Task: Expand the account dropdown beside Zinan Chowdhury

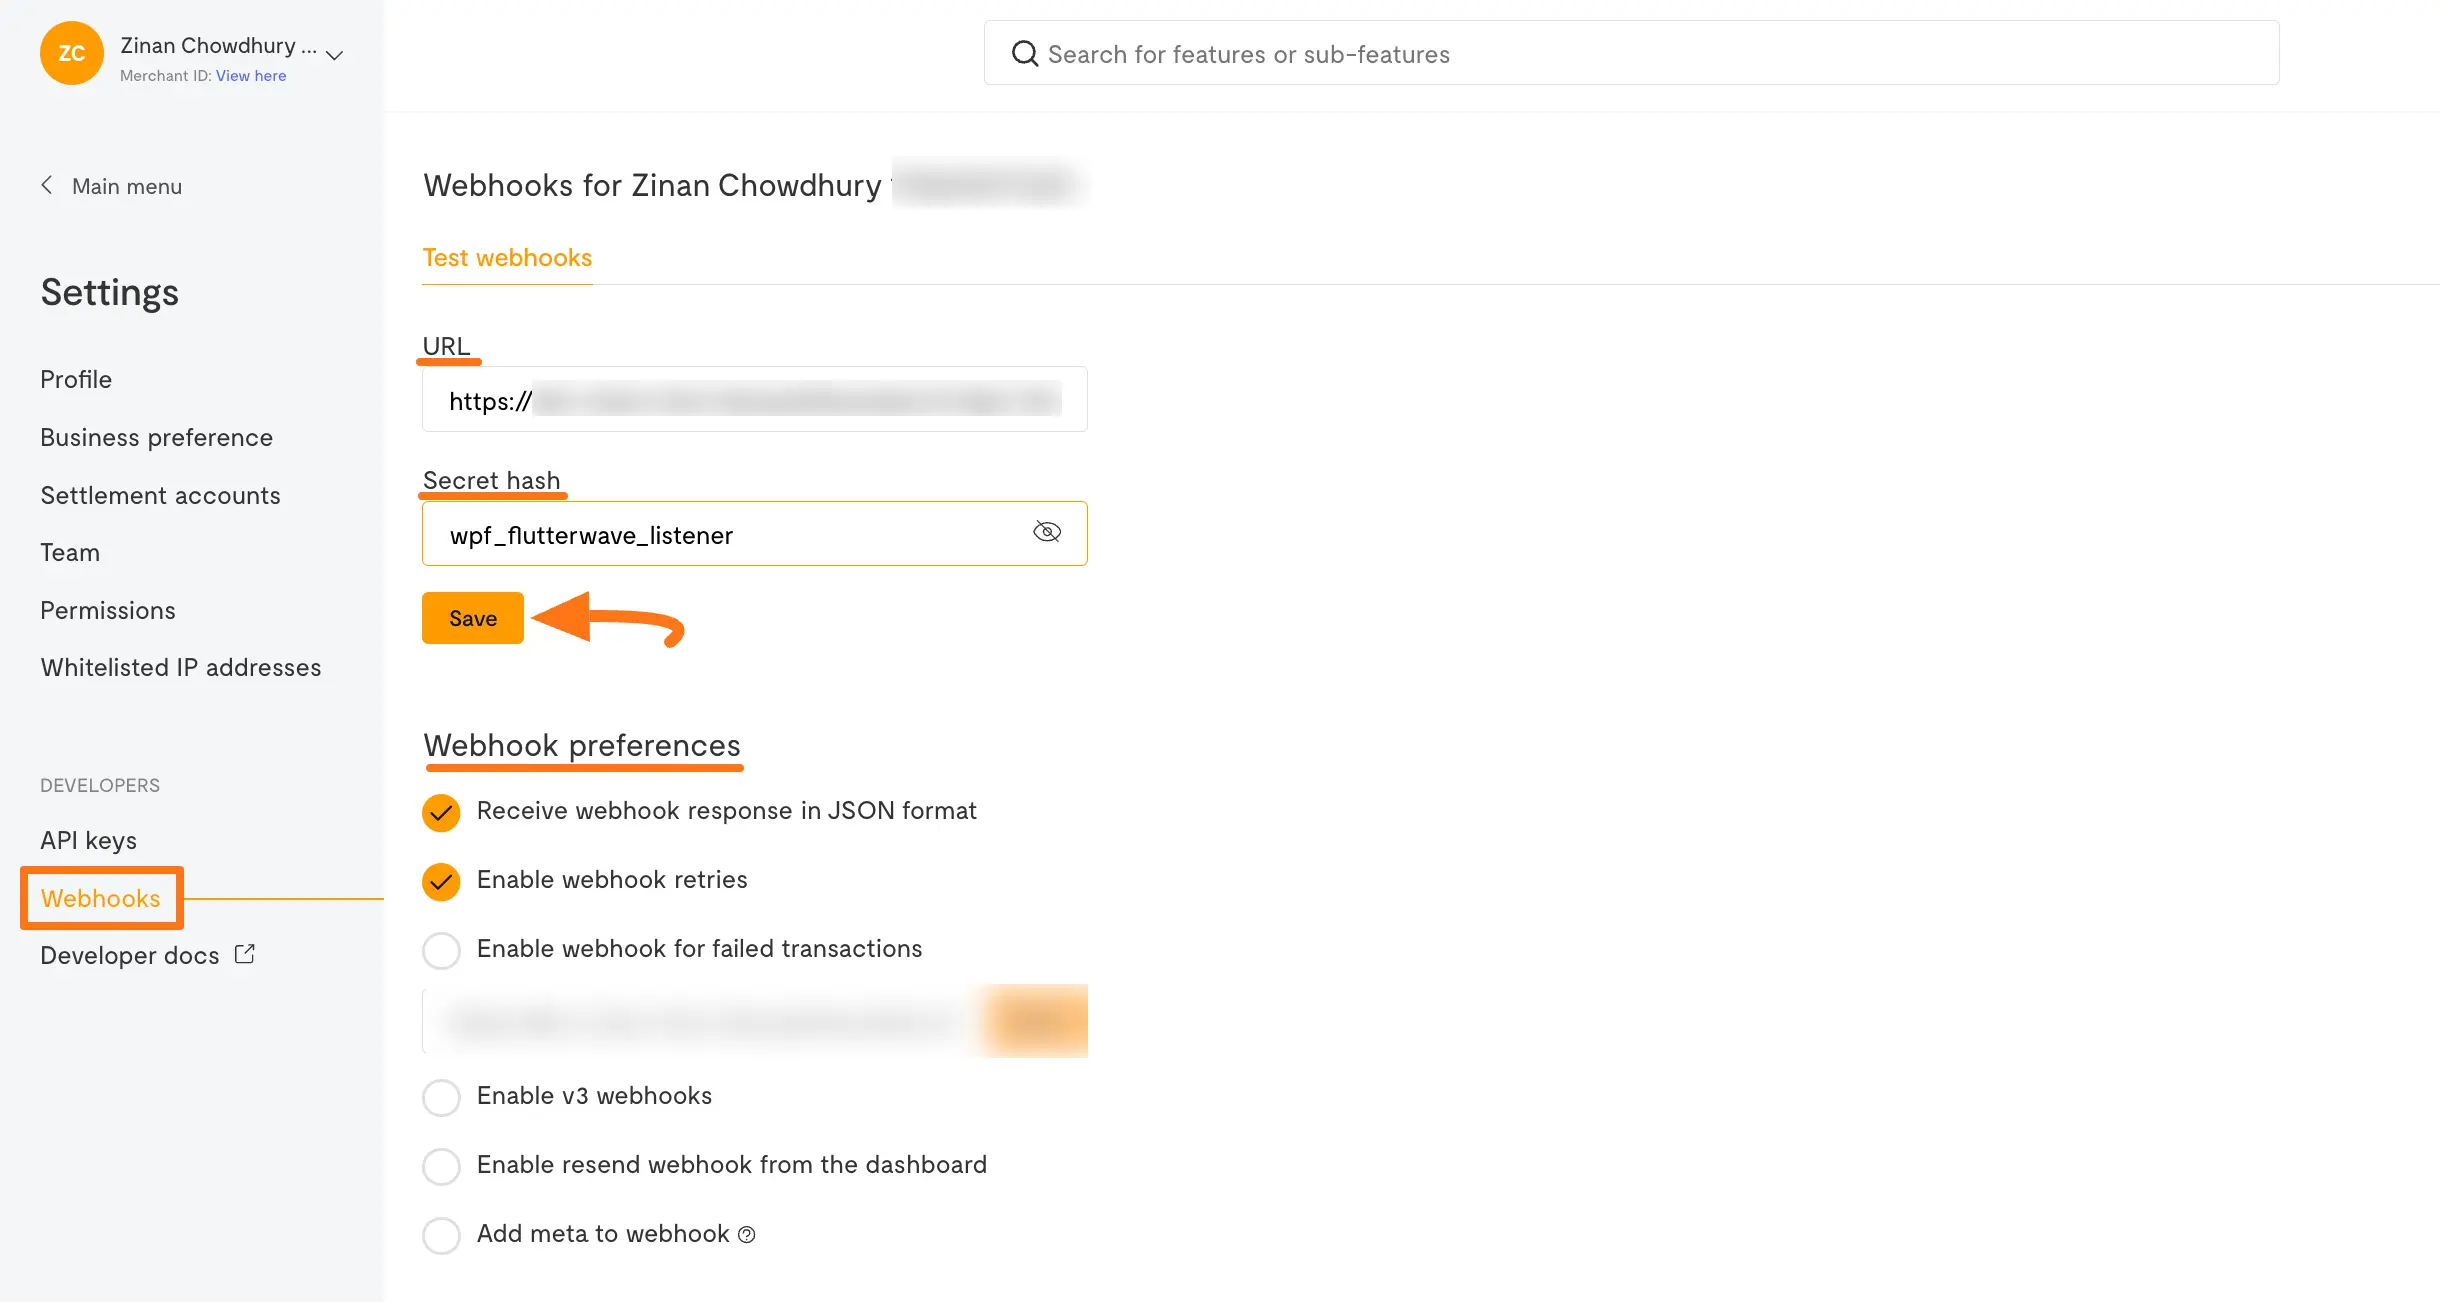Action: [334, 53]
